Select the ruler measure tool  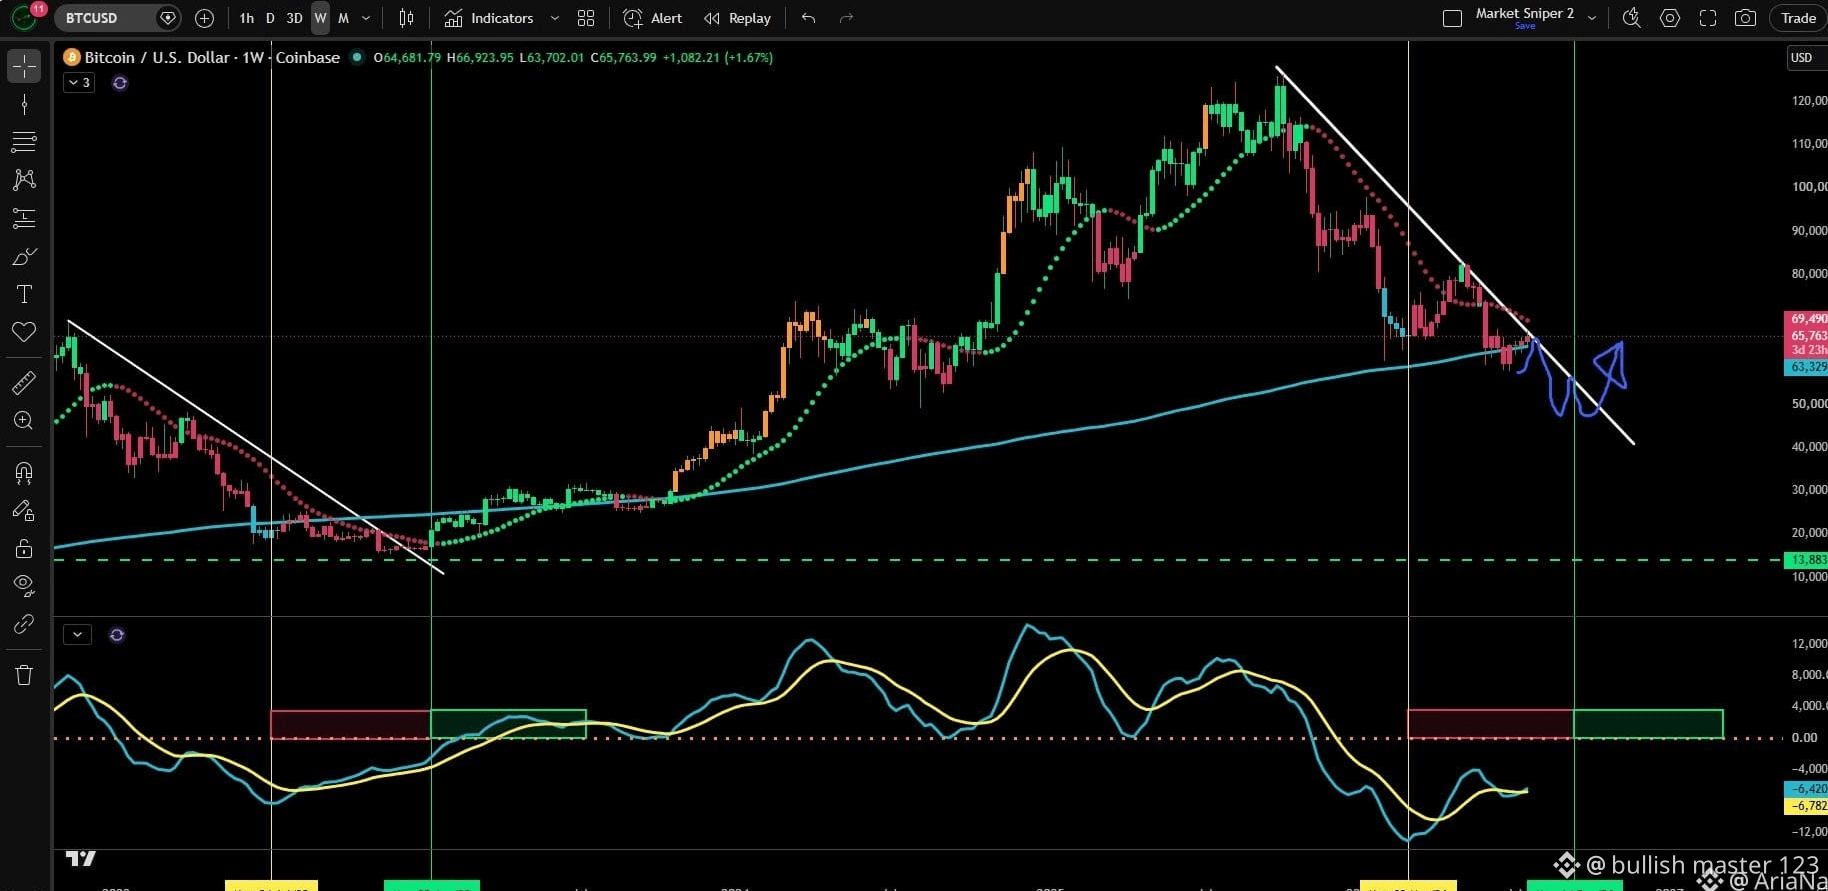click(24, 383)
